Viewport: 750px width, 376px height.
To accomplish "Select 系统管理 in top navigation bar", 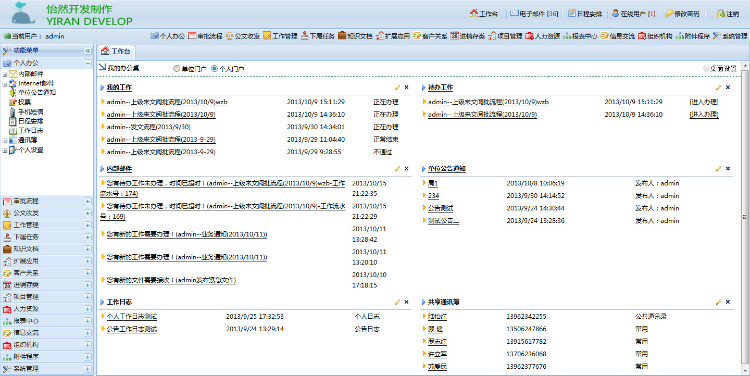I will click(730, 36).
